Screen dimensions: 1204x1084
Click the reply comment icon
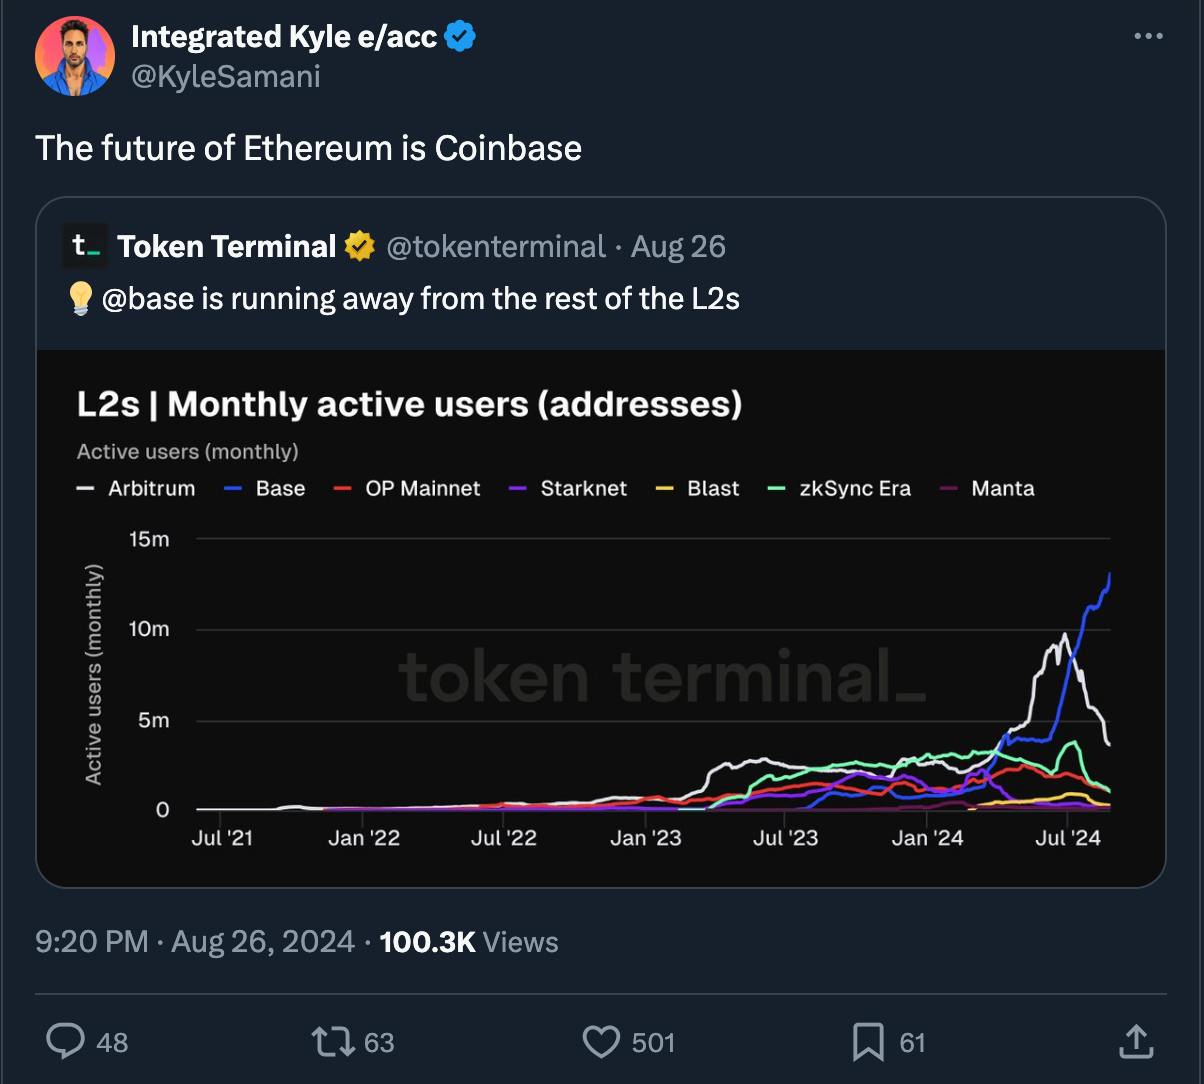(x=66, y=1042)
